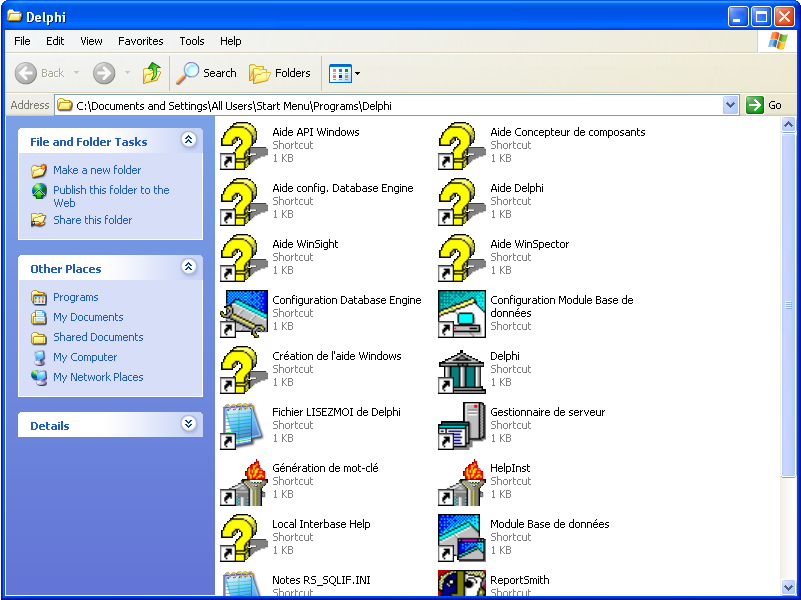Image resolution: width=801 pixels, height=600 pixels.
Task: Open the Search toolbar button
Action: (x=207, y=73)
